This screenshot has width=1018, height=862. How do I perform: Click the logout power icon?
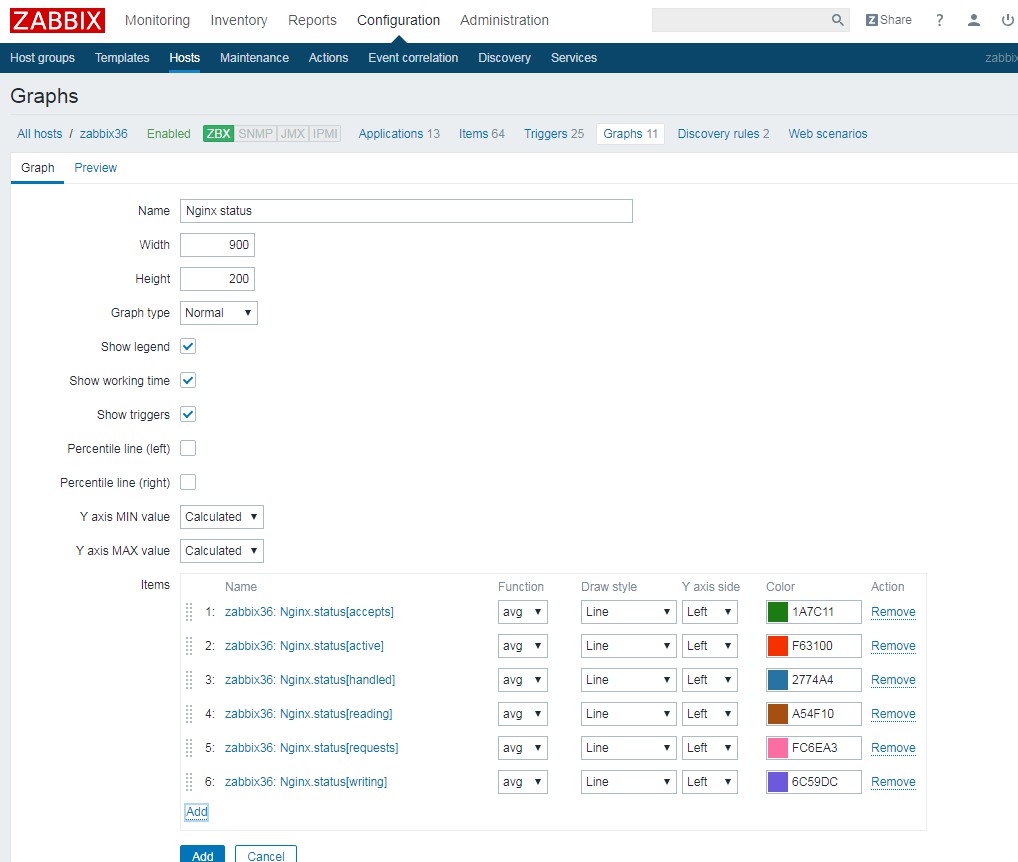pos(1007,20)
